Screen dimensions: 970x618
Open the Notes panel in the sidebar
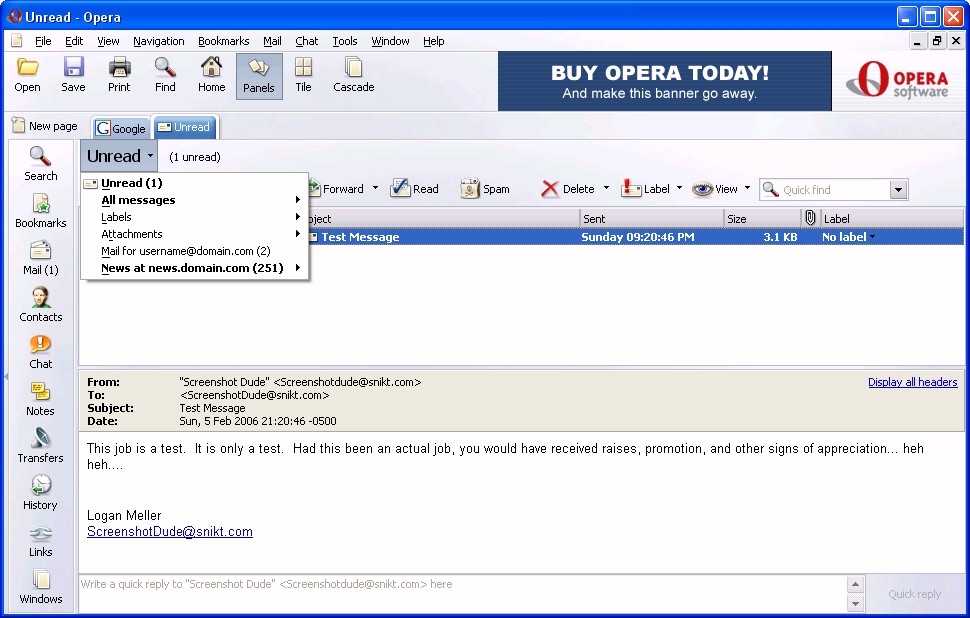40,398
